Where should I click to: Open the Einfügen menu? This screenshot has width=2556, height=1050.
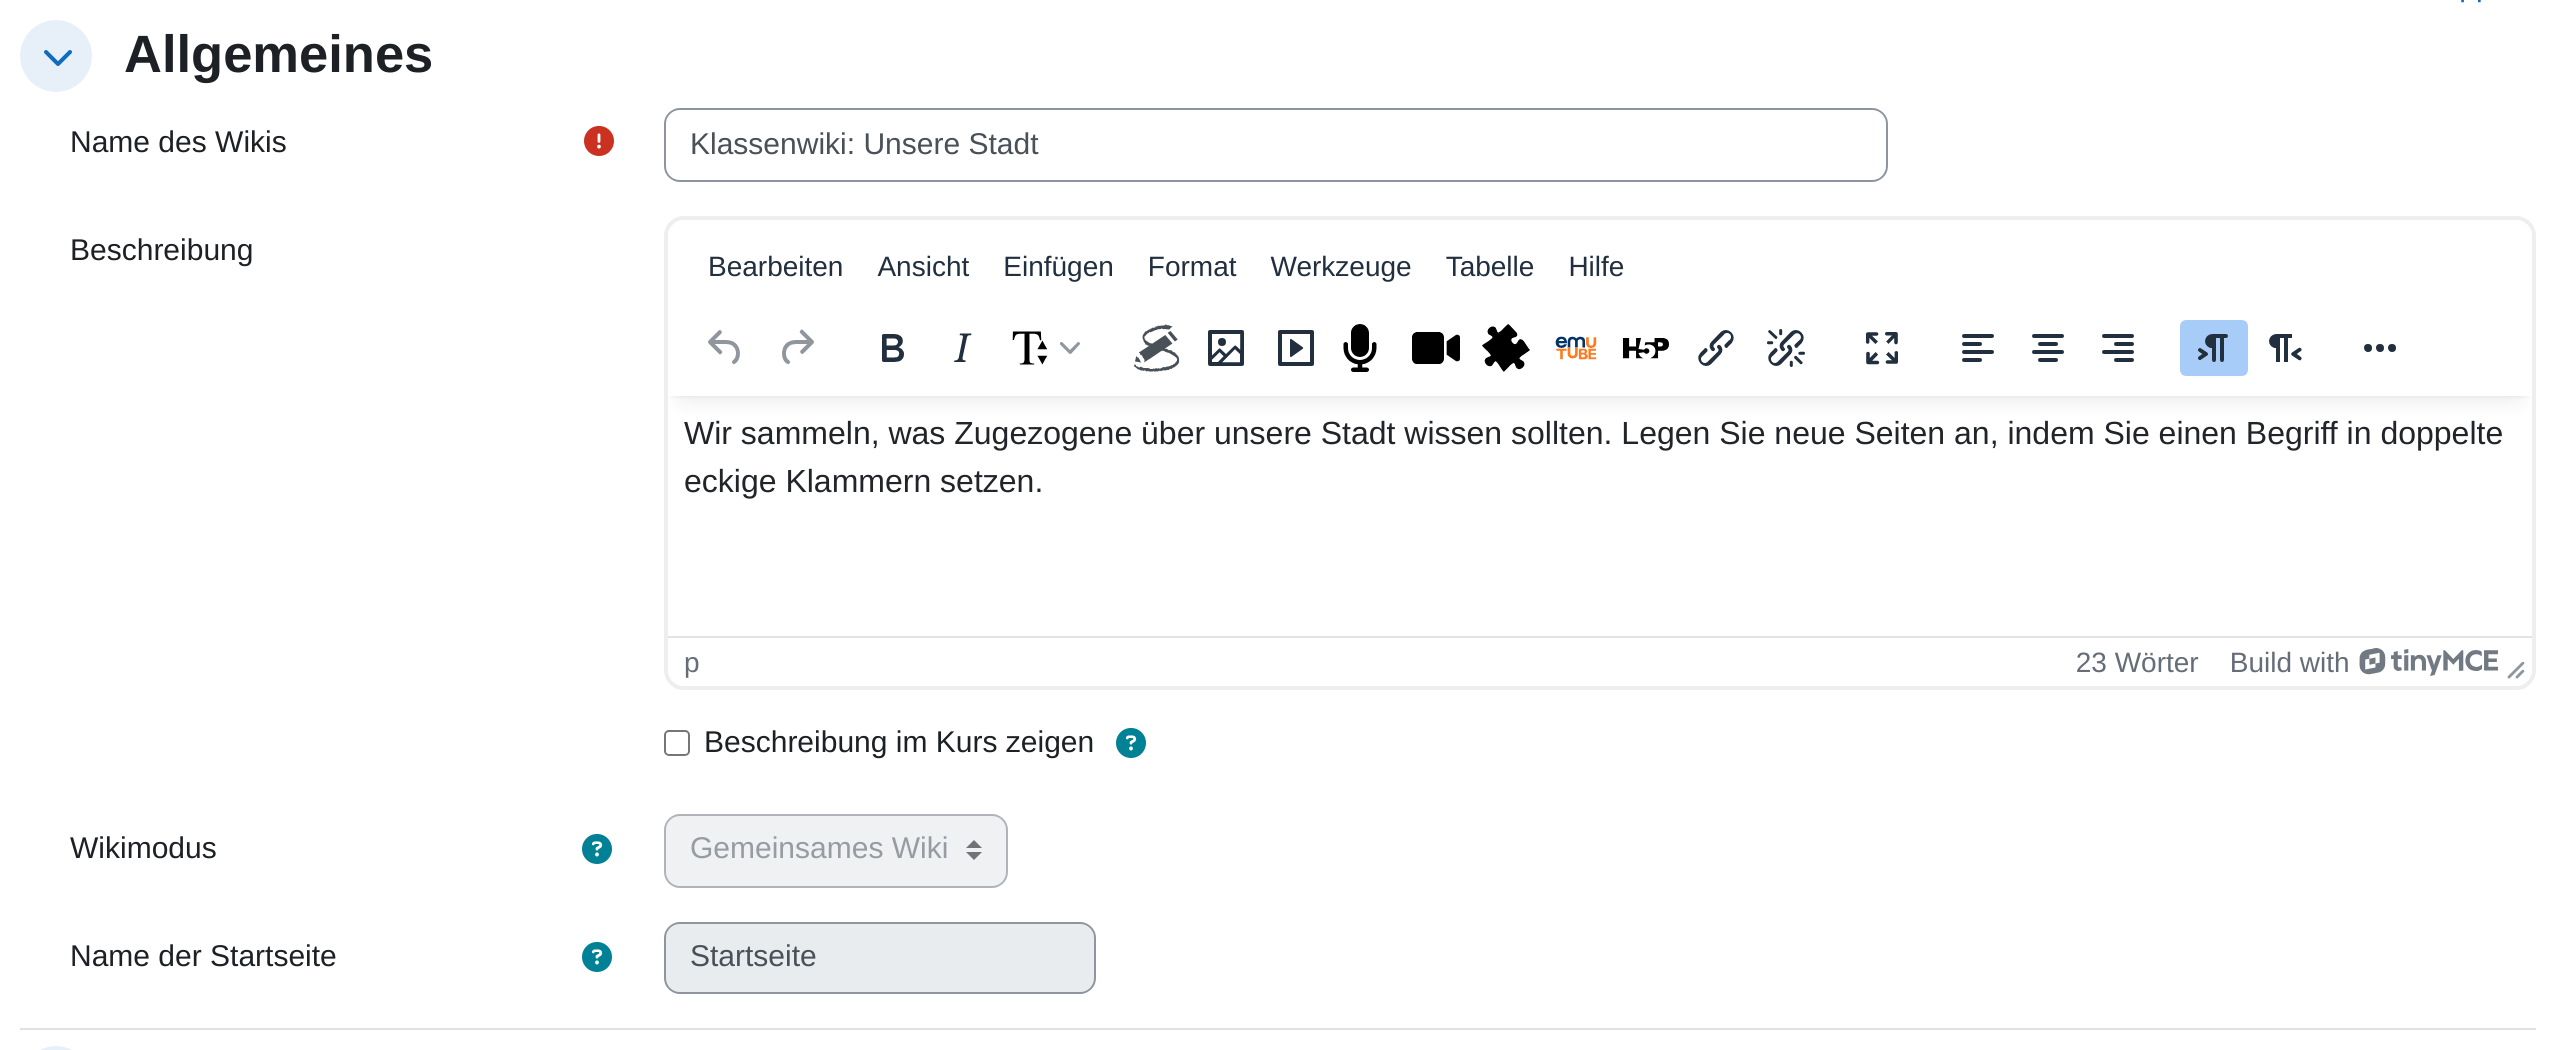click(1058, 267)
